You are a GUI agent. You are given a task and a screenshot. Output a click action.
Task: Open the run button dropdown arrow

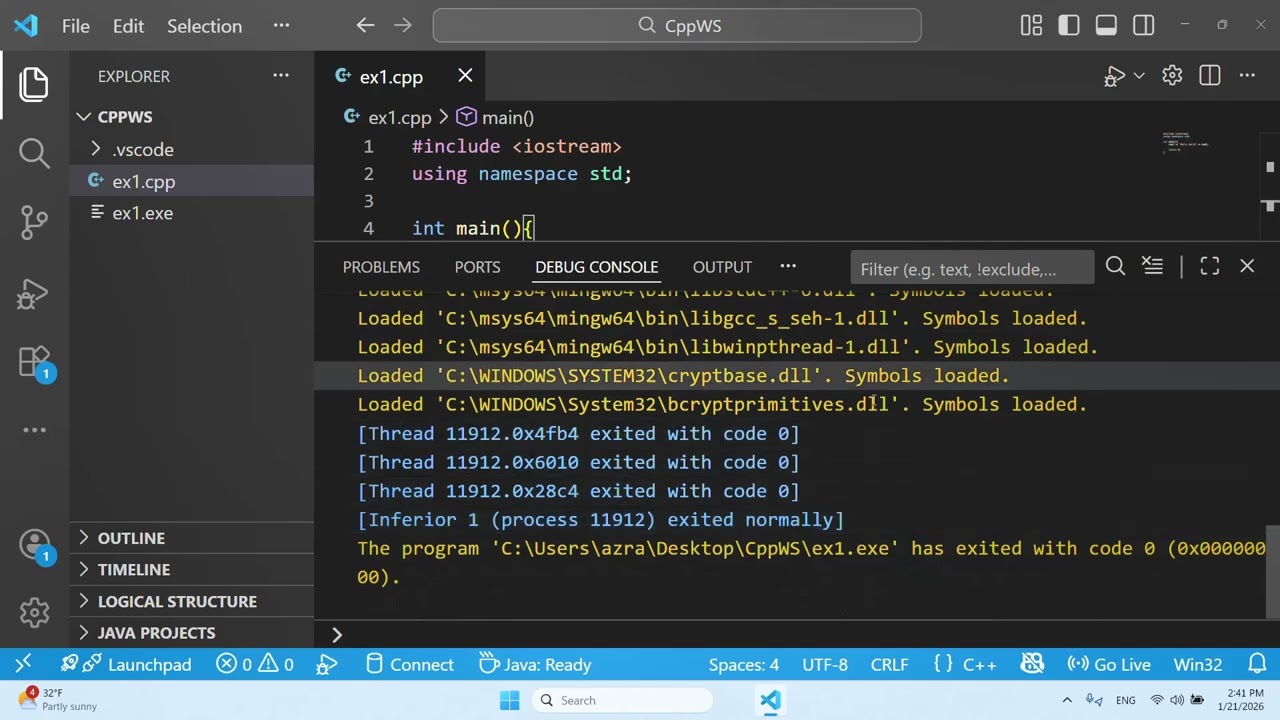click(x=1139, y=76)
